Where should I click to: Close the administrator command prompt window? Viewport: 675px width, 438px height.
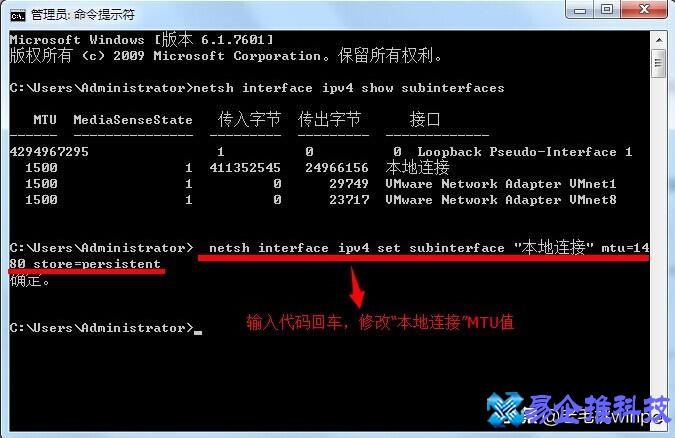(x=644, y=9)
